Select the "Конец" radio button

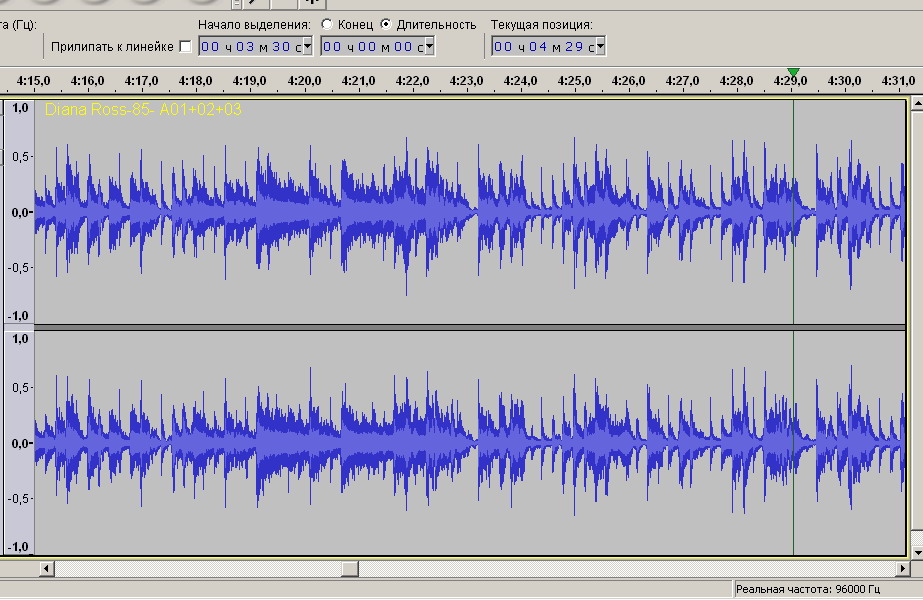click(x=327, y=24)
